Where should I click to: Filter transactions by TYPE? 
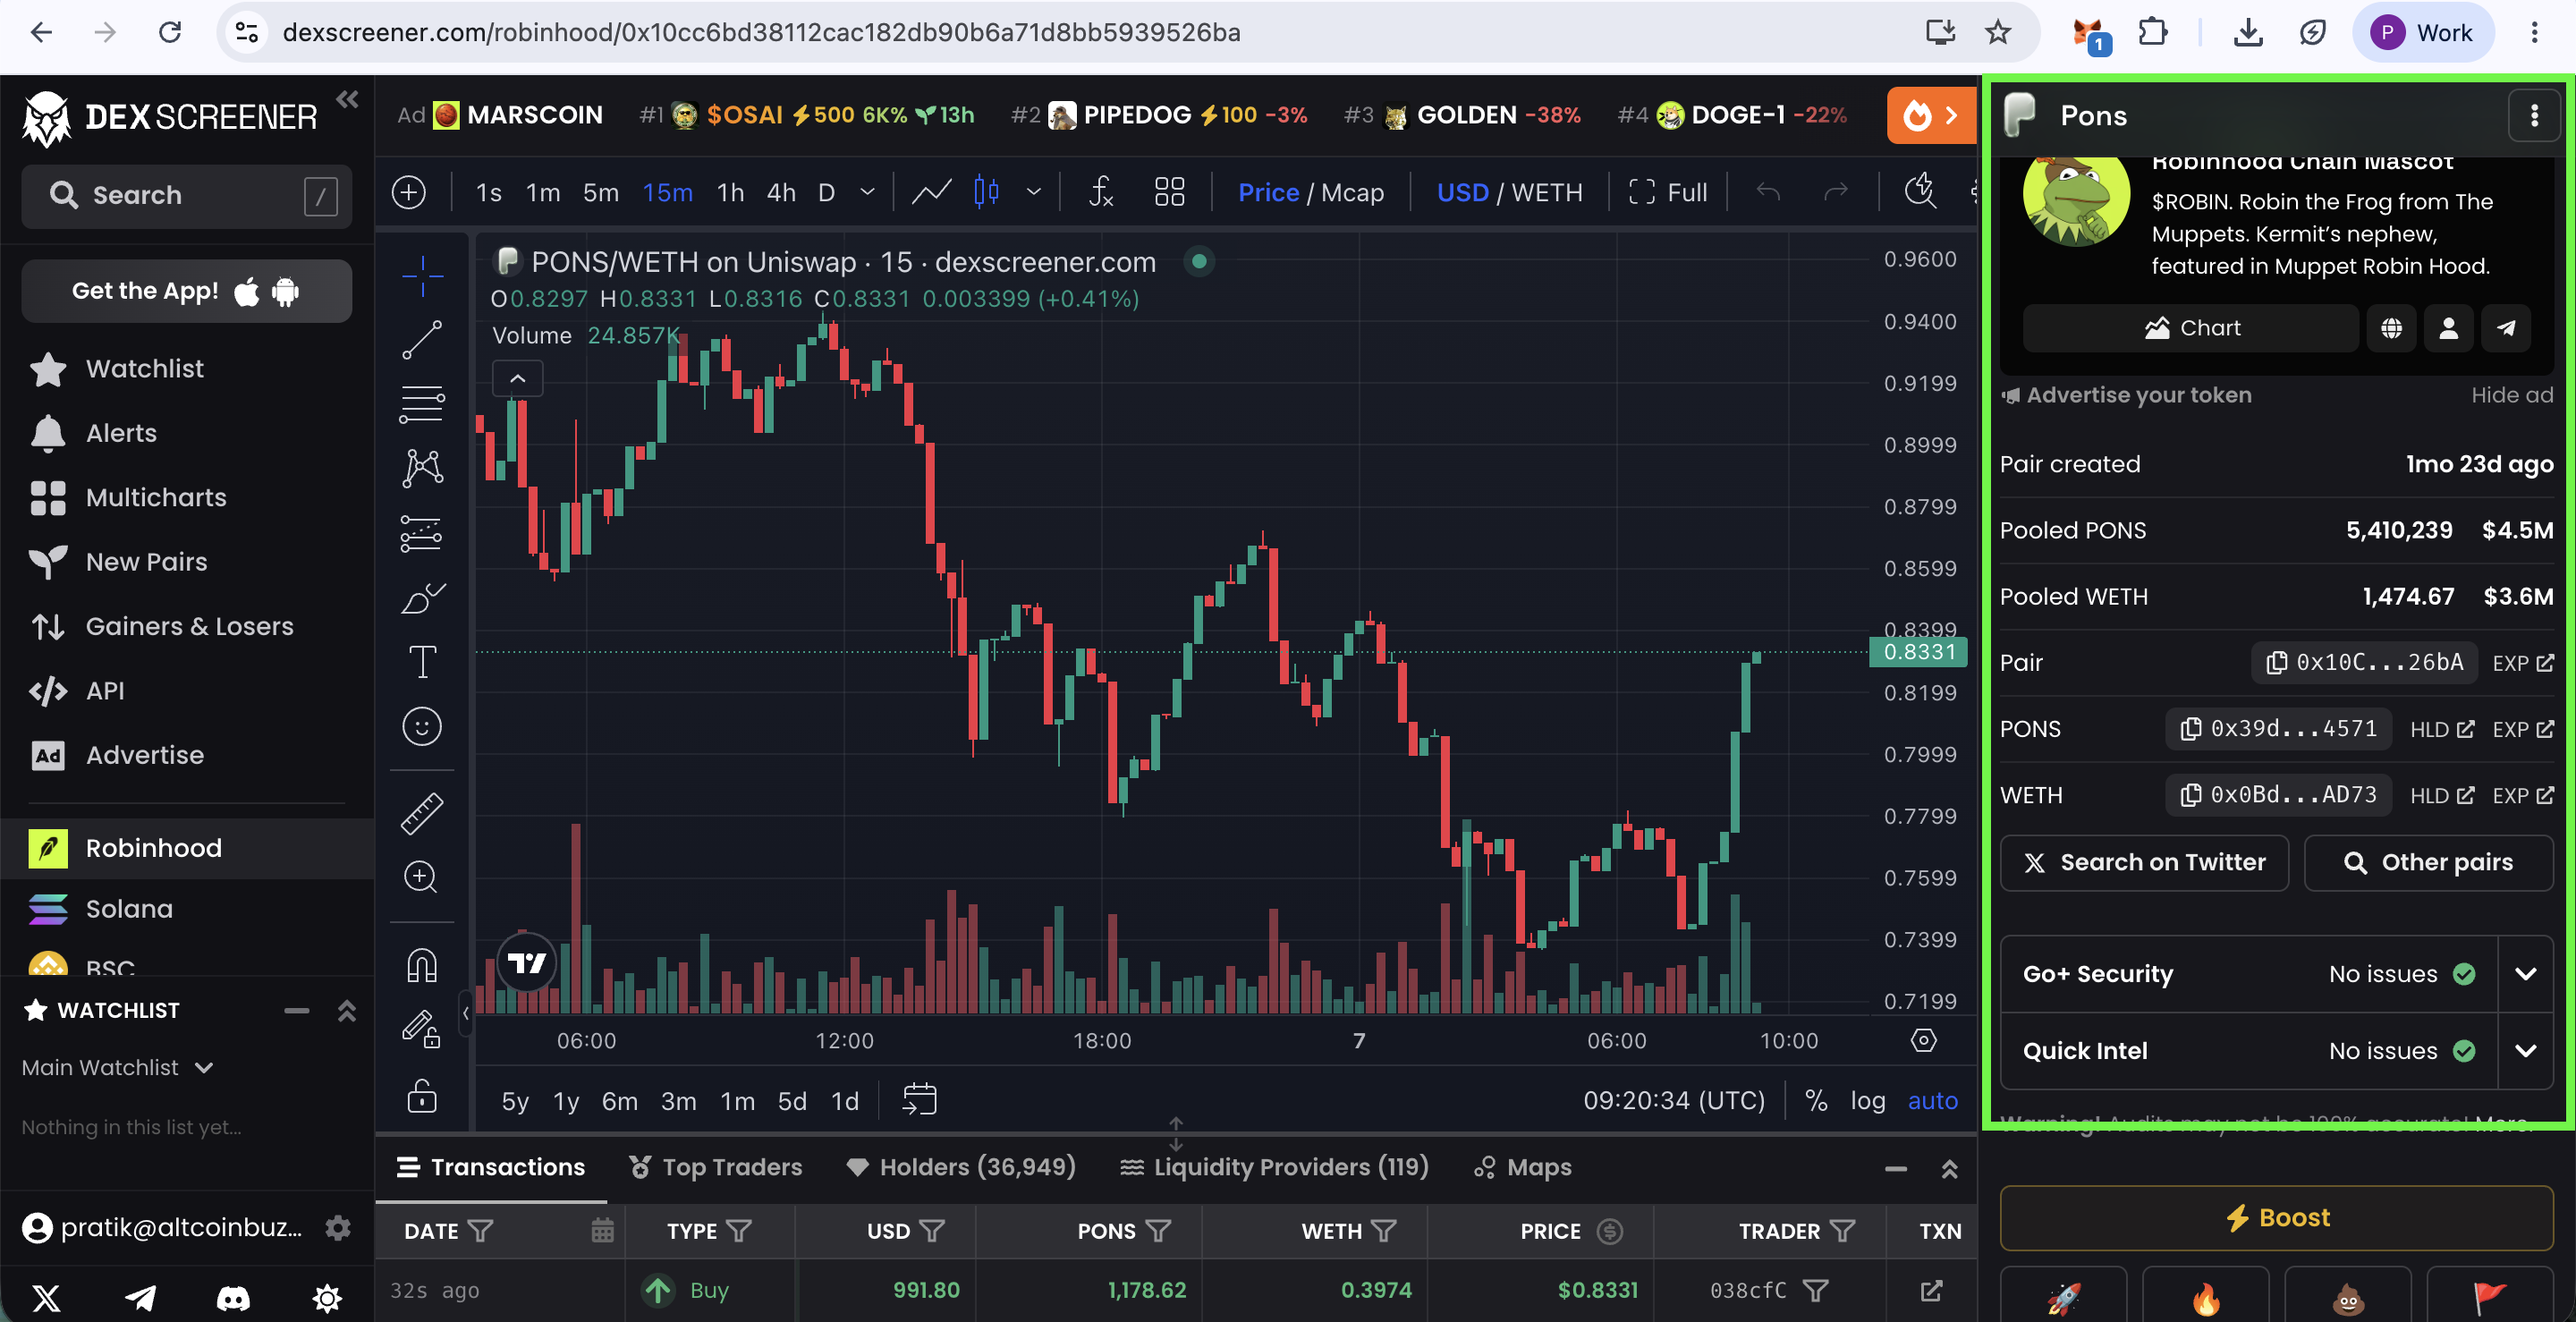pyautogui.click(x=739, y=1231)
